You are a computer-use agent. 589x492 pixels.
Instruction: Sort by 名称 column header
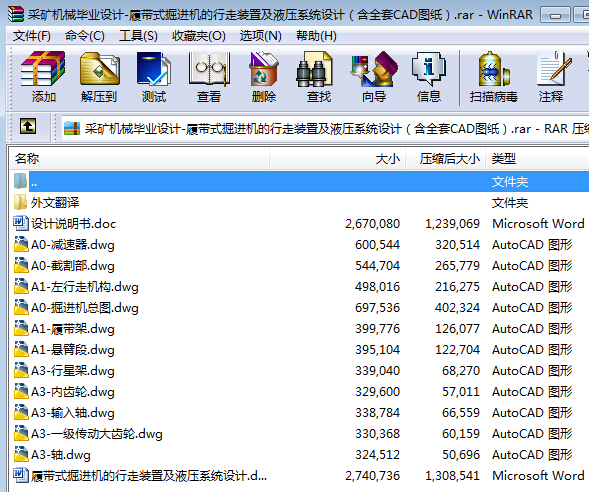(139, 158)
